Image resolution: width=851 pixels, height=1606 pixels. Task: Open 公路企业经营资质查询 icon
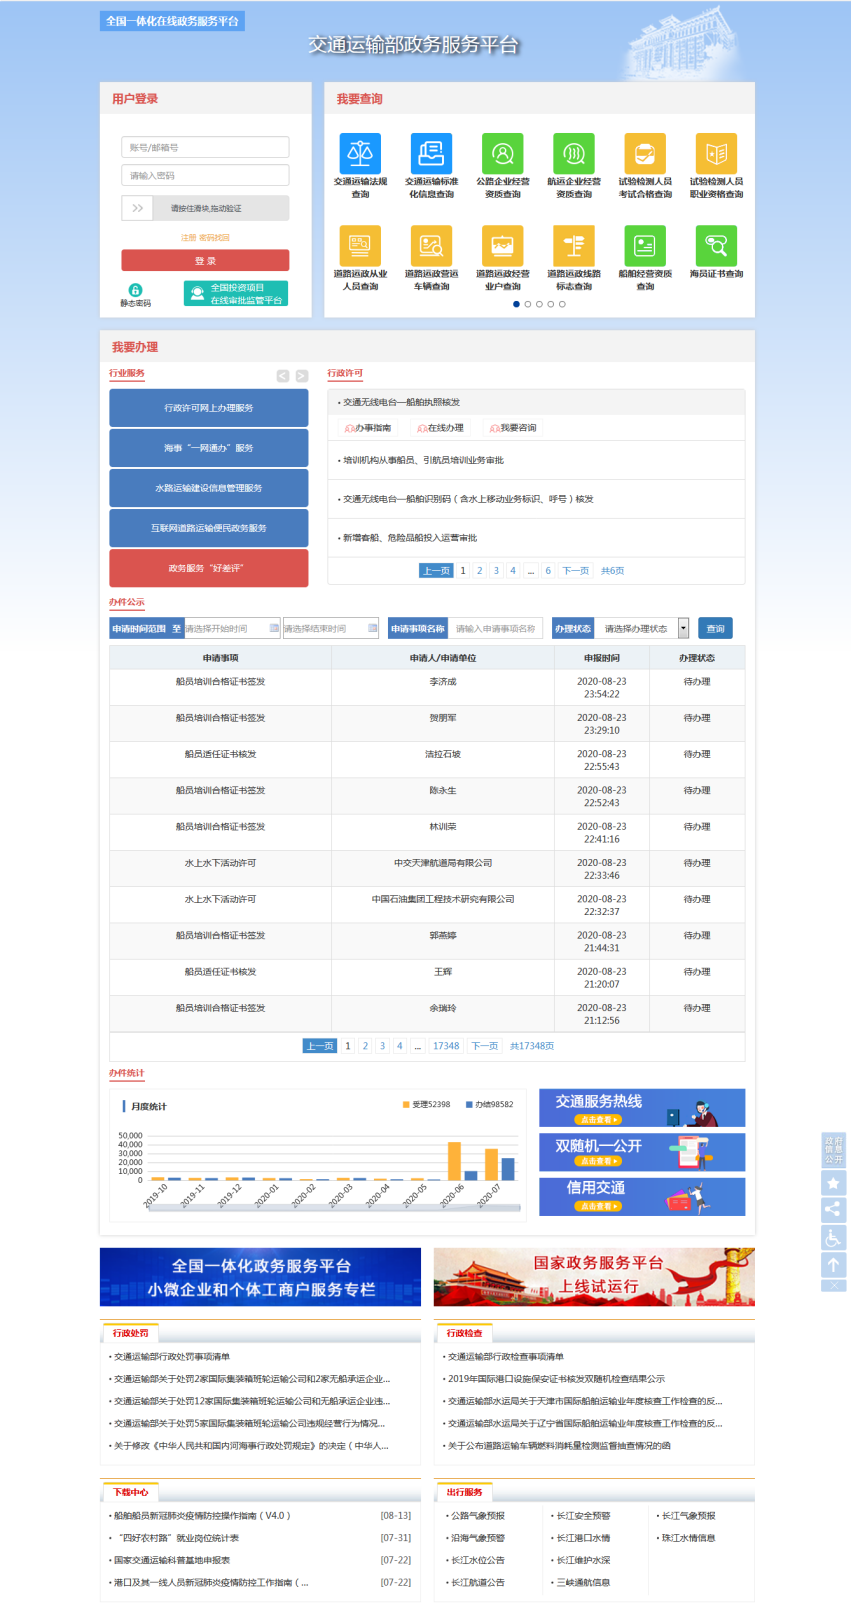[x=503, y=153]
